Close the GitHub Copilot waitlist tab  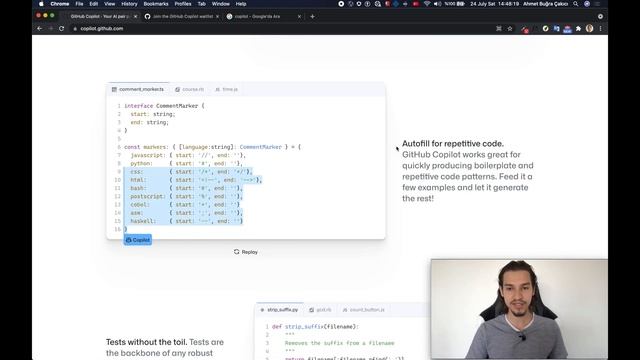[218, 16]
